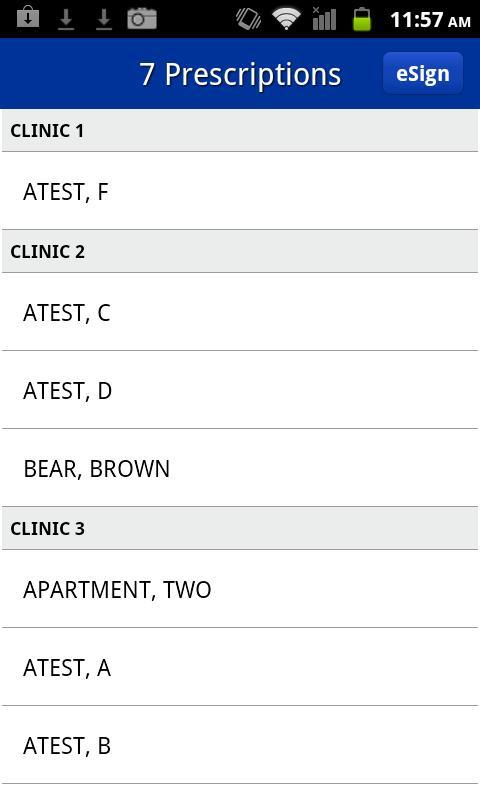The height and width of the screenshot is (800, 480).
Task: Tap the eSign button
Action: [x=423, y=73]
